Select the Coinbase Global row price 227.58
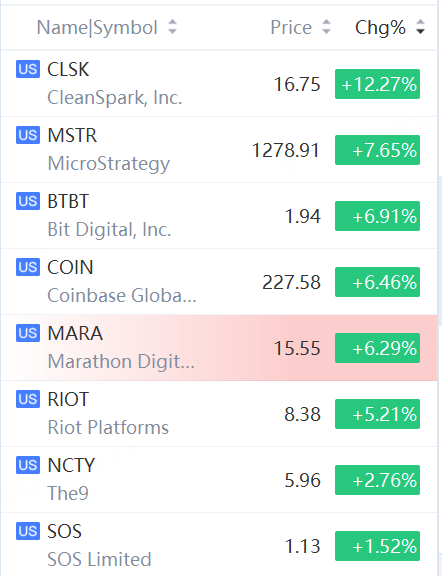The width and height of the screenshot is (442, 576). pos(291,282)
